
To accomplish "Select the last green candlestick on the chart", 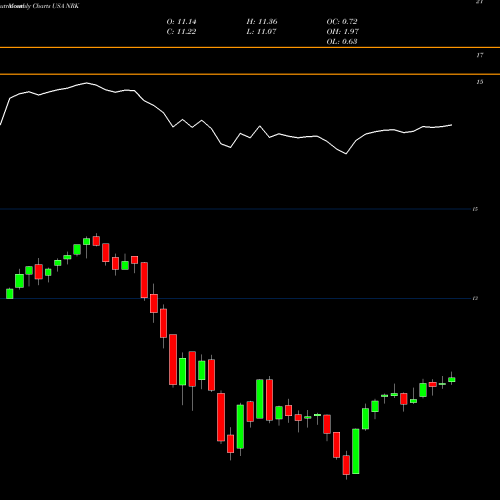I will (452, 379).
